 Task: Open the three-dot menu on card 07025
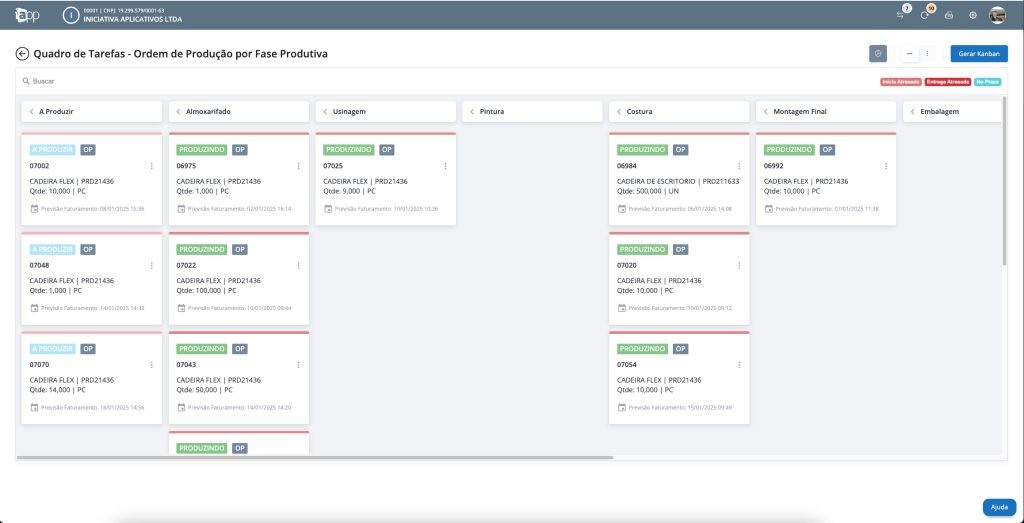(x=445, y=166)
